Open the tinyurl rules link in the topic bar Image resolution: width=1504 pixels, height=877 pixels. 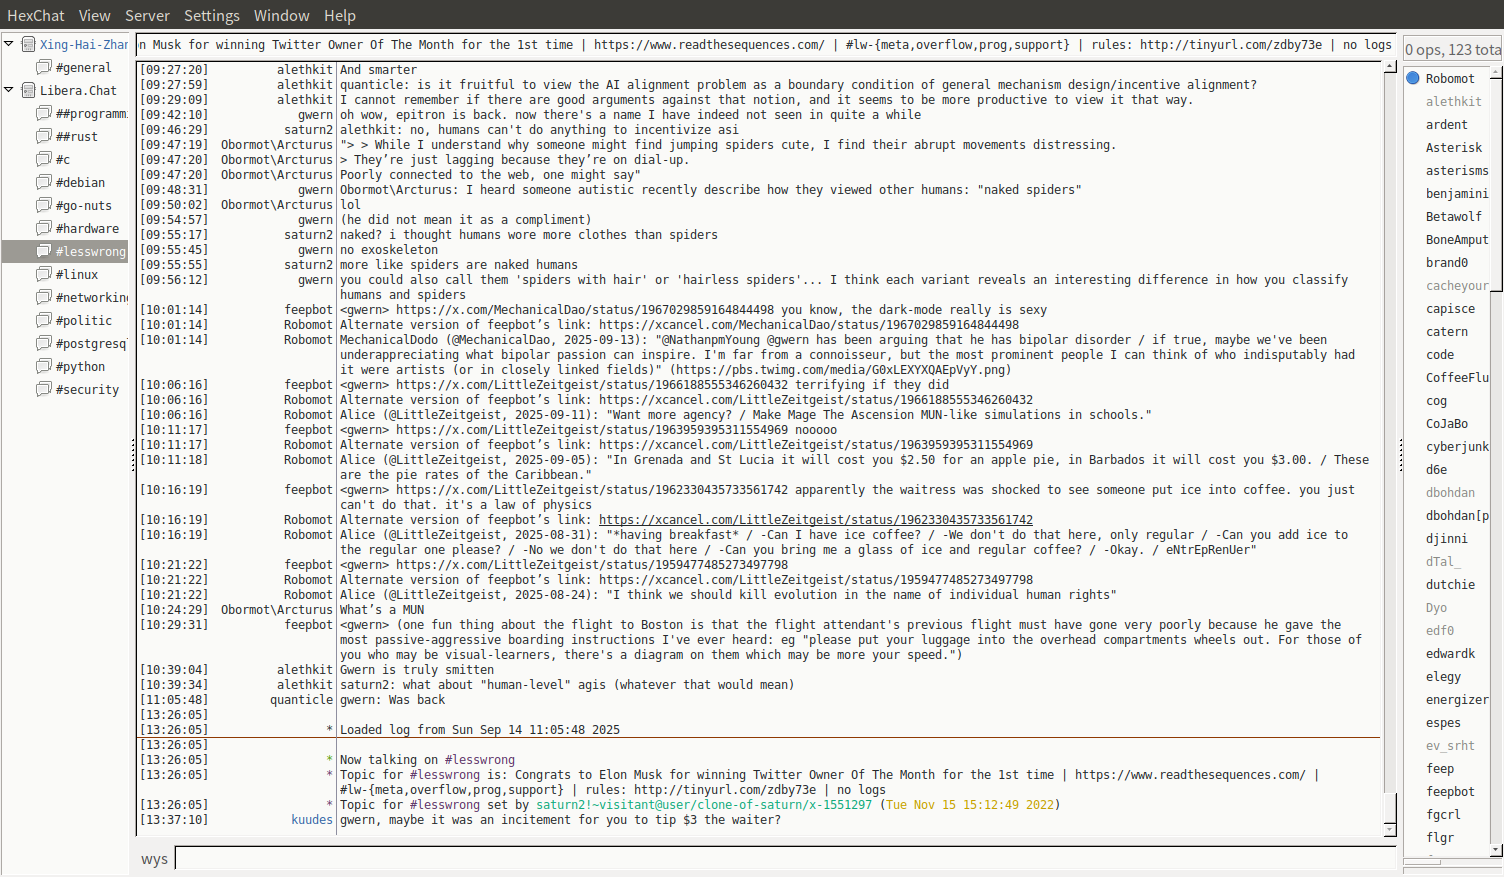(x=1231, y=45)
